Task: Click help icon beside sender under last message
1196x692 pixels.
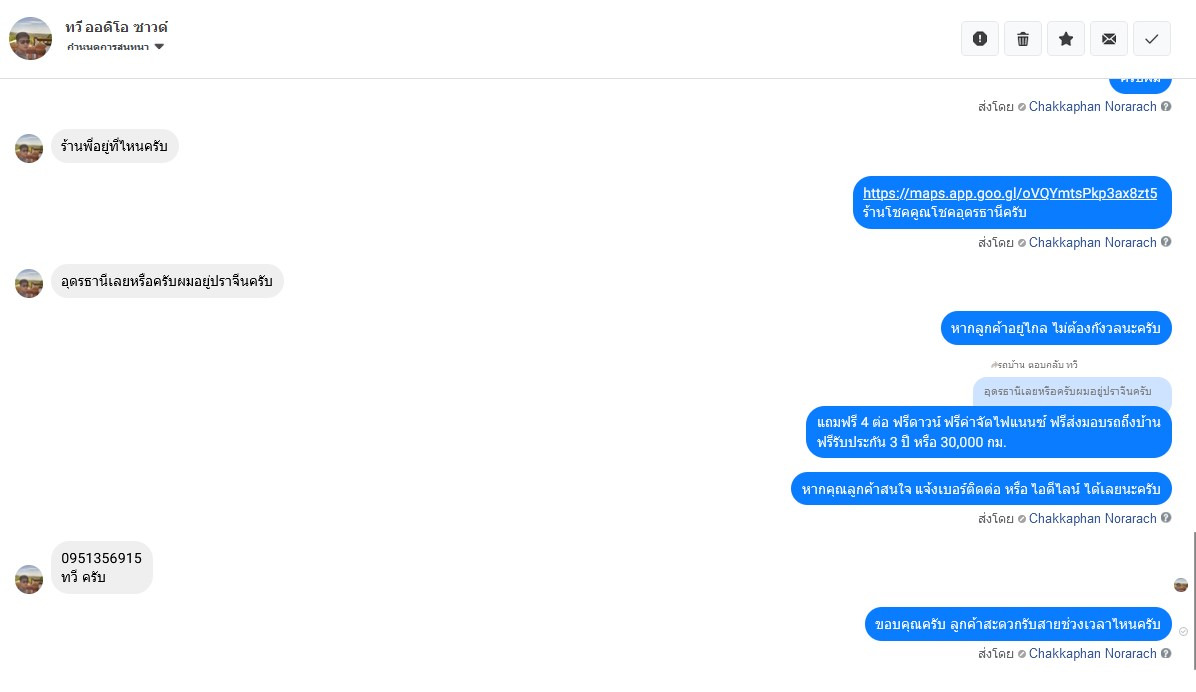Action: pyautogui.click(x=1166, y=654)
